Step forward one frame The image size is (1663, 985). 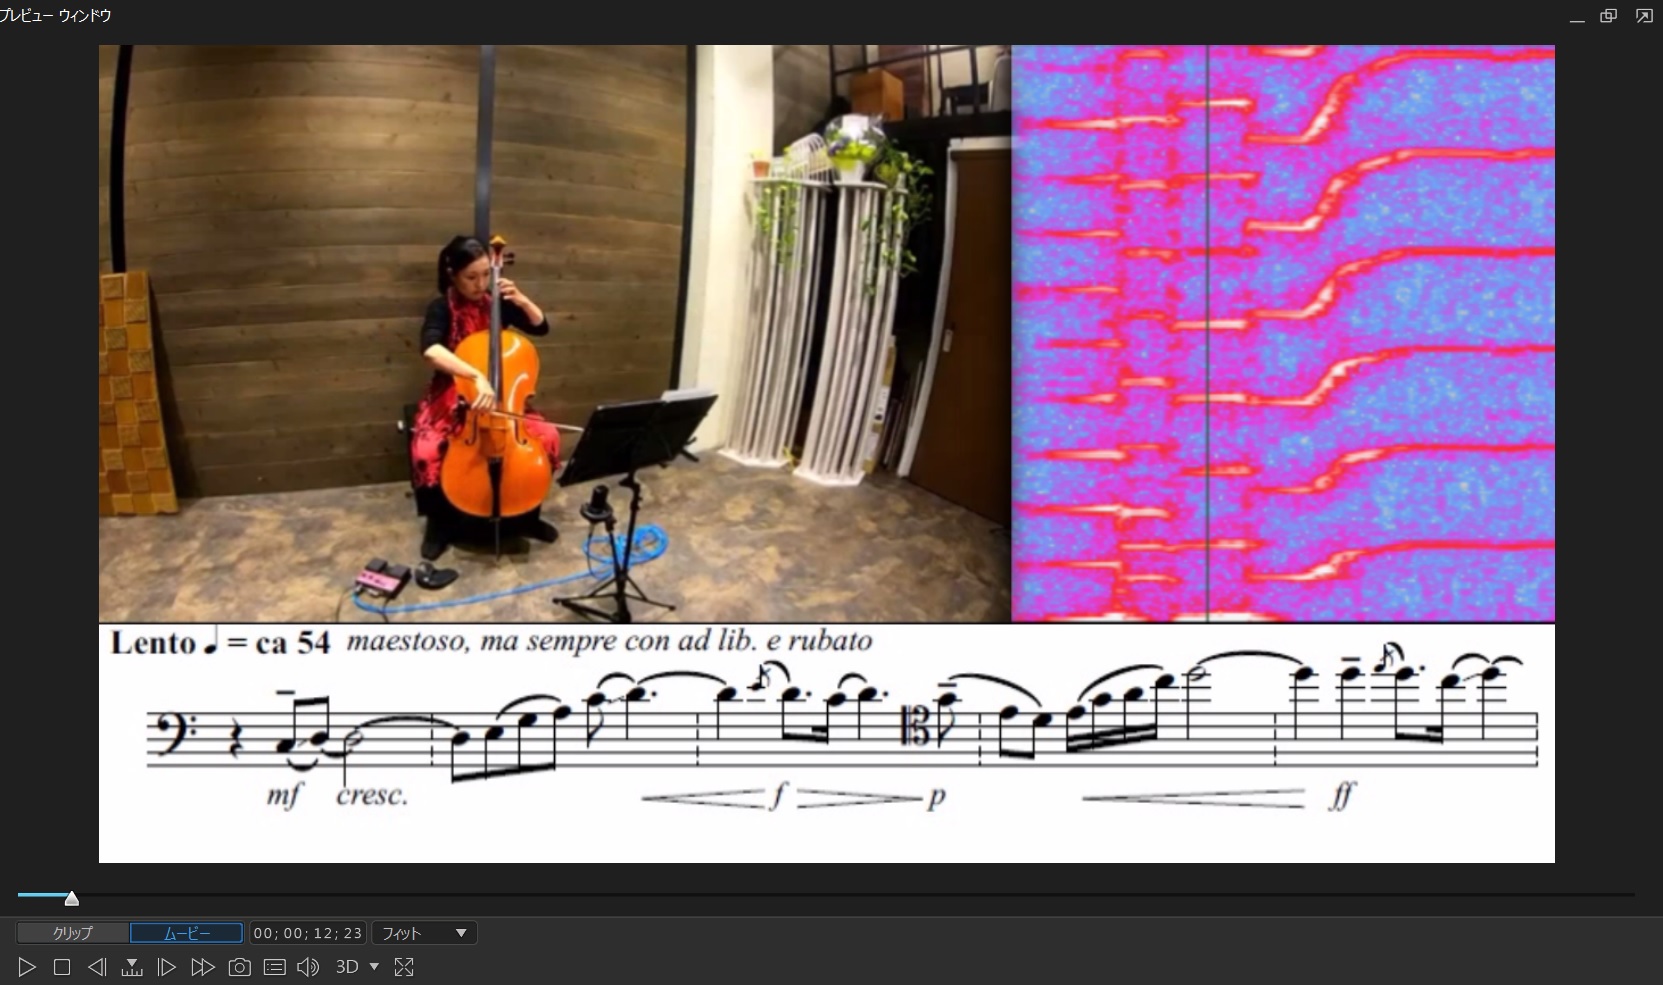tap(167, 967)
